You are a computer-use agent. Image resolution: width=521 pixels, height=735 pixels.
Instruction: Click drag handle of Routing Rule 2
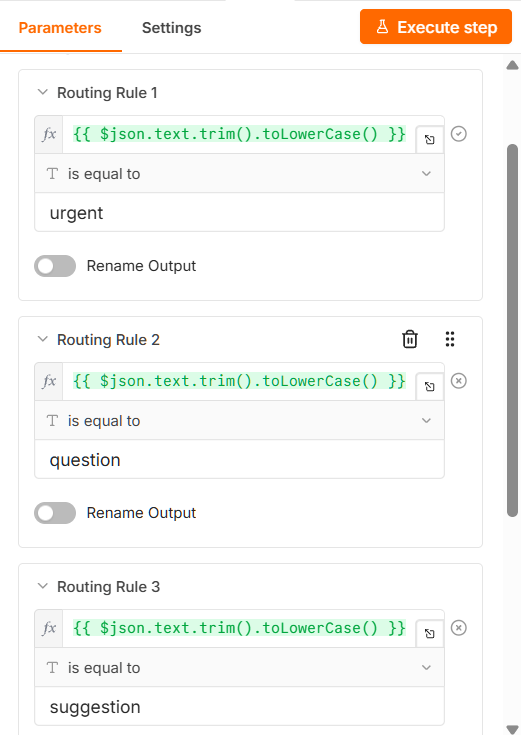pos(450,339)
